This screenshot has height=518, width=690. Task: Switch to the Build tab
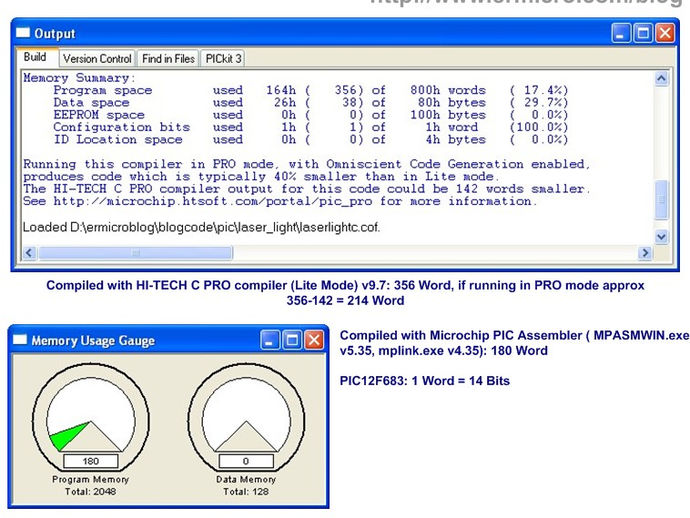pos(35,57)
